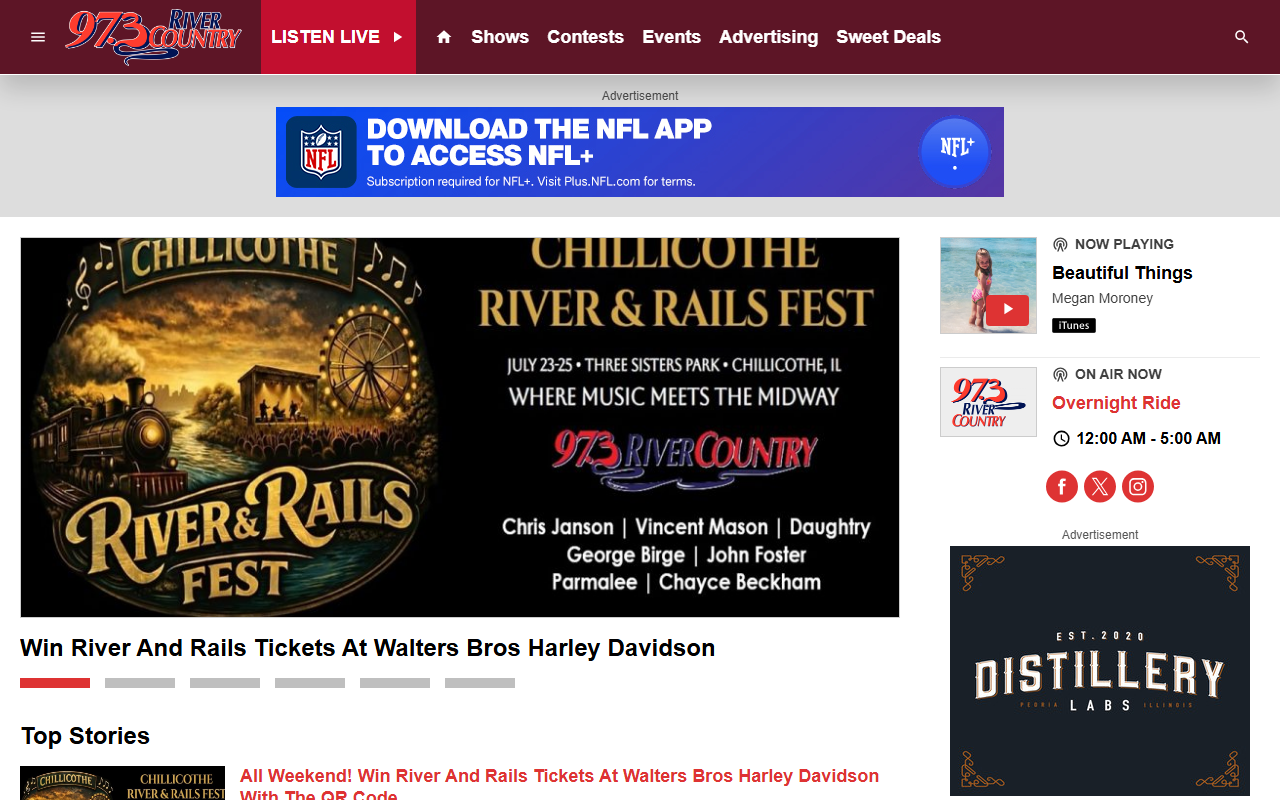Click the top story Chillicothe thumbnail
This screenshot has height=800, width=1280.
click(122, 783)
